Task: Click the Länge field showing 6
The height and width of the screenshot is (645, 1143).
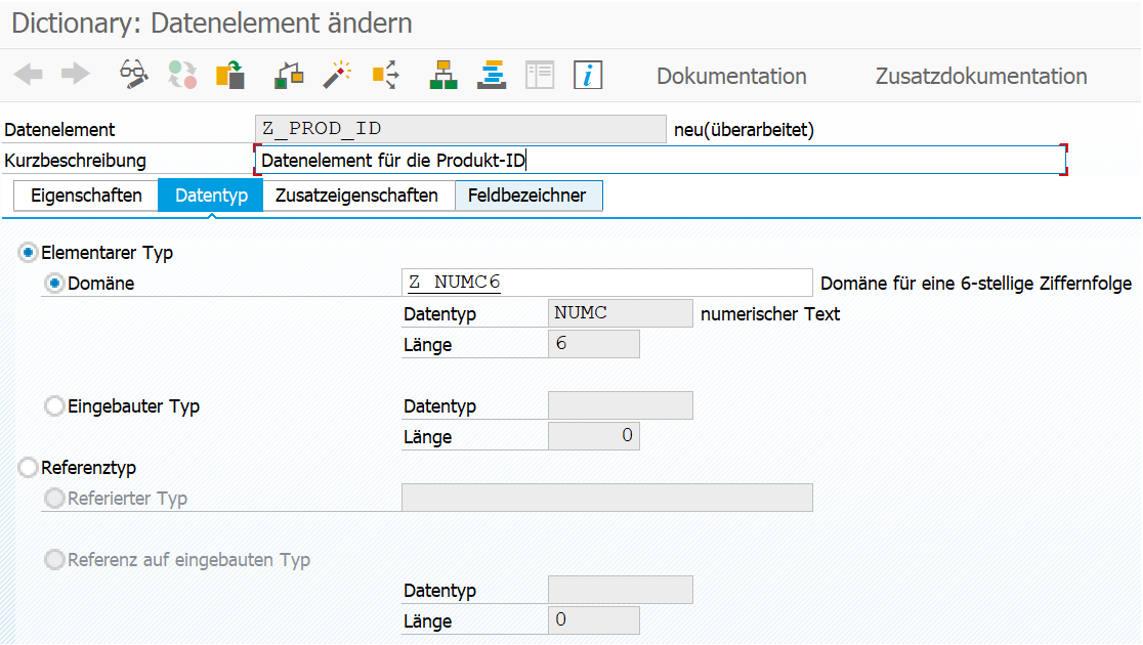Action: point(593,344)
